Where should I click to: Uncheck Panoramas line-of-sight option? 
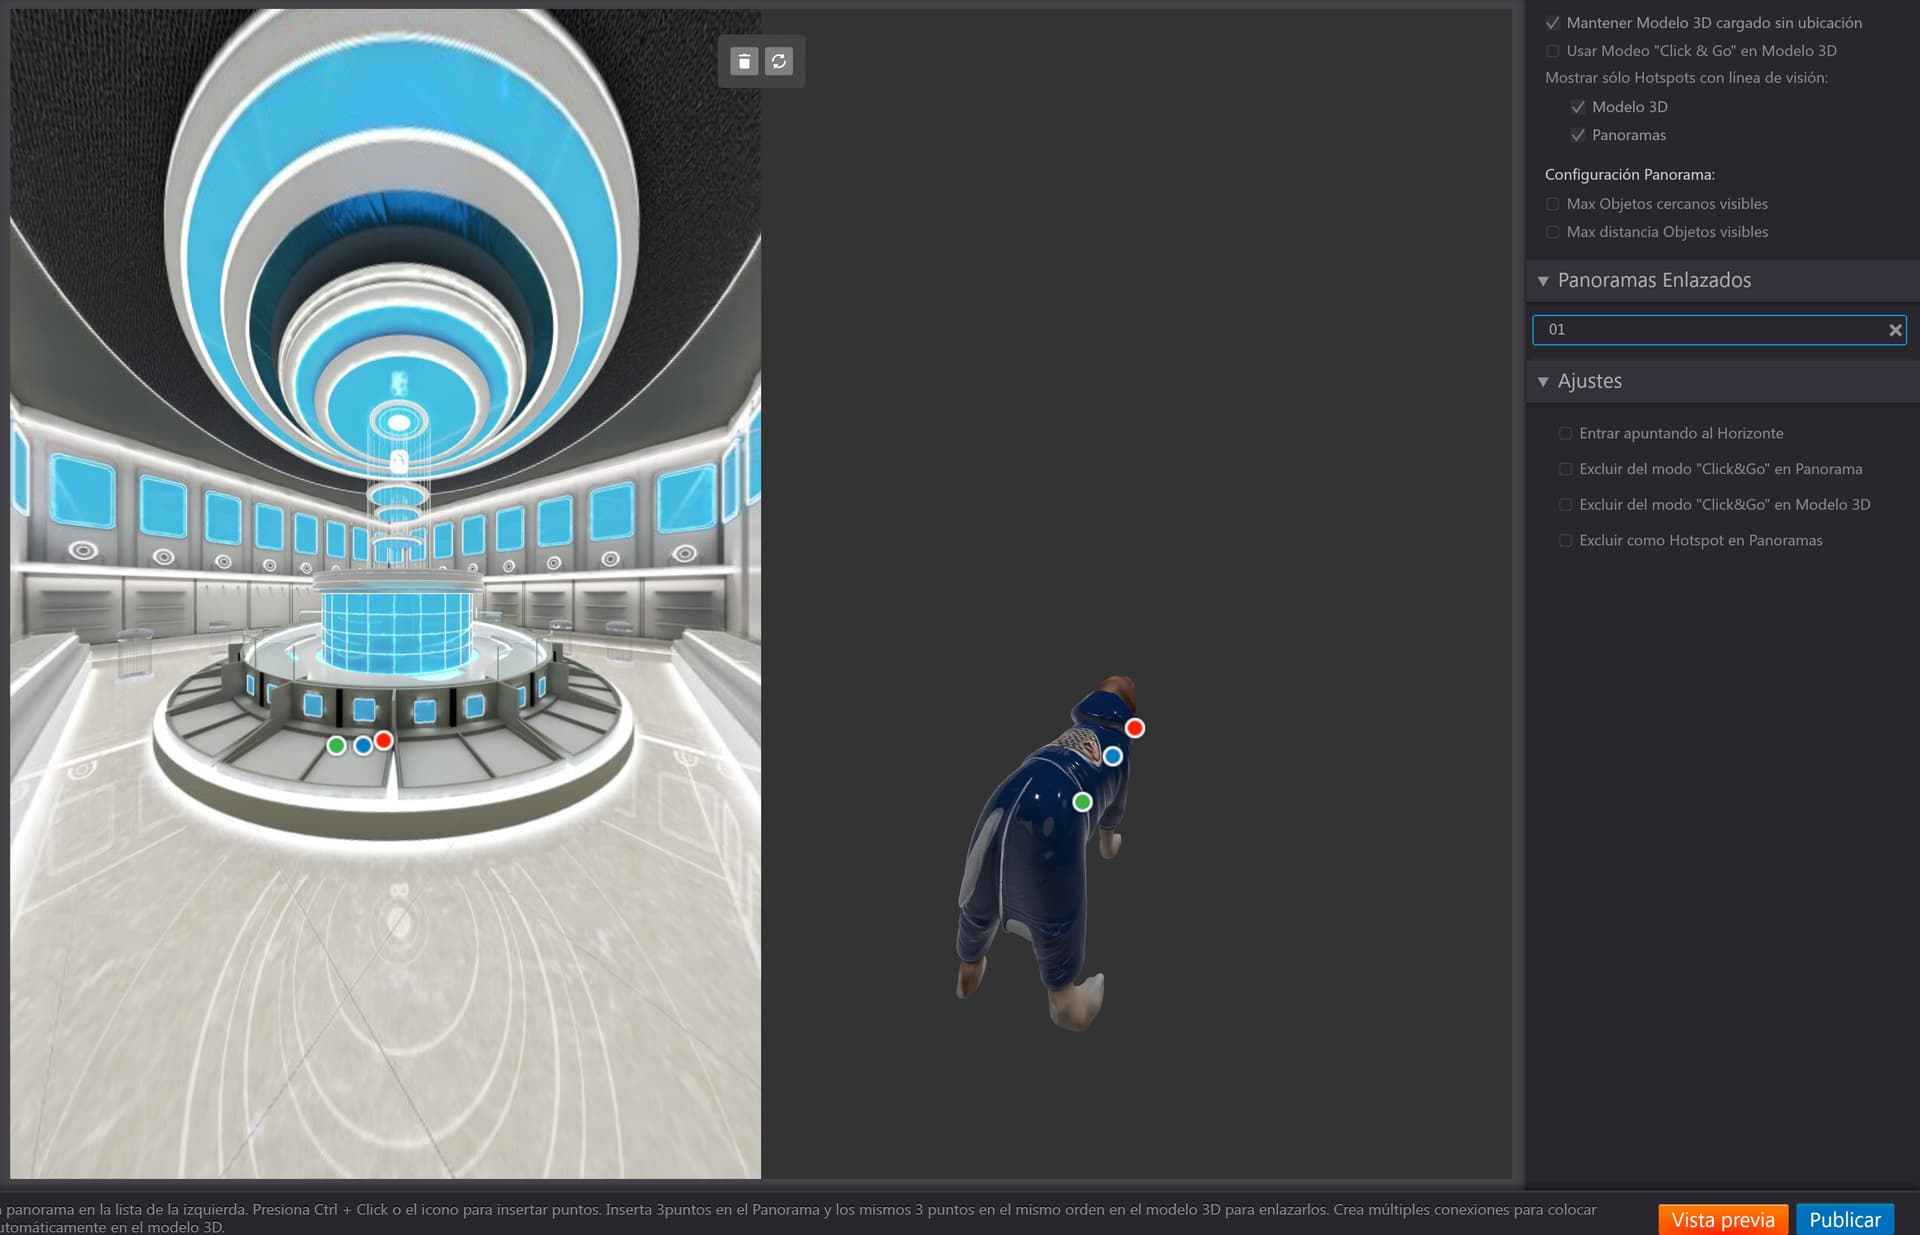click(1578, 135)
